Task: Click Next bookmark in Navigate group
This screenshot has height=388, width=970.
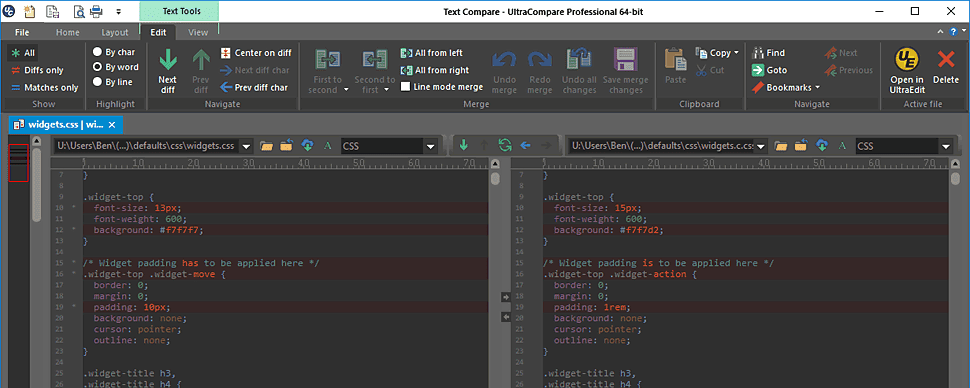Action: pos(841,53)
